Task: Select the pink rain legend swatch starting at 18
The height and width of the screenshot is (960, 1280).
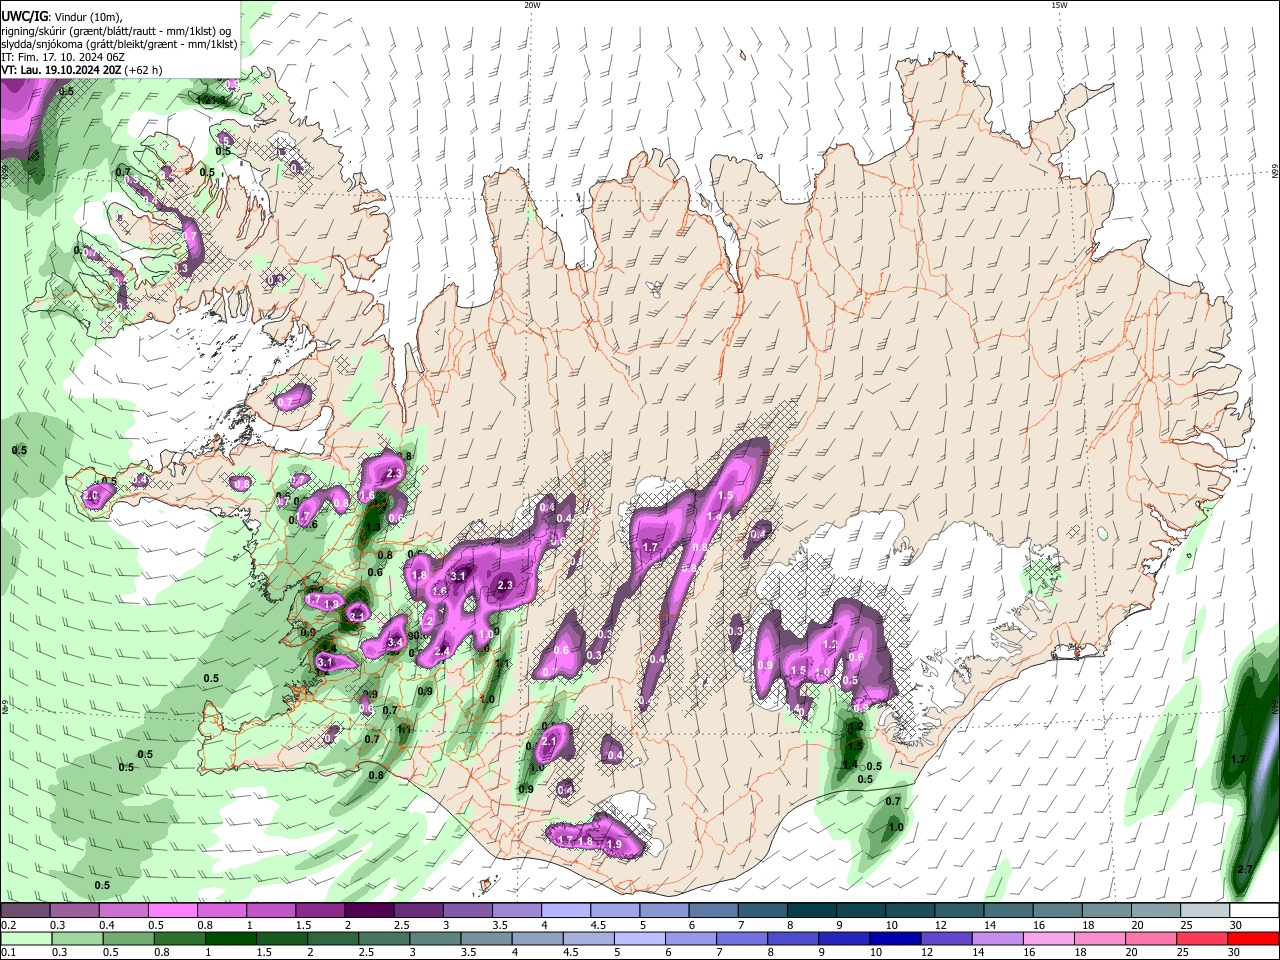Action: click(x=1100, y=938)
